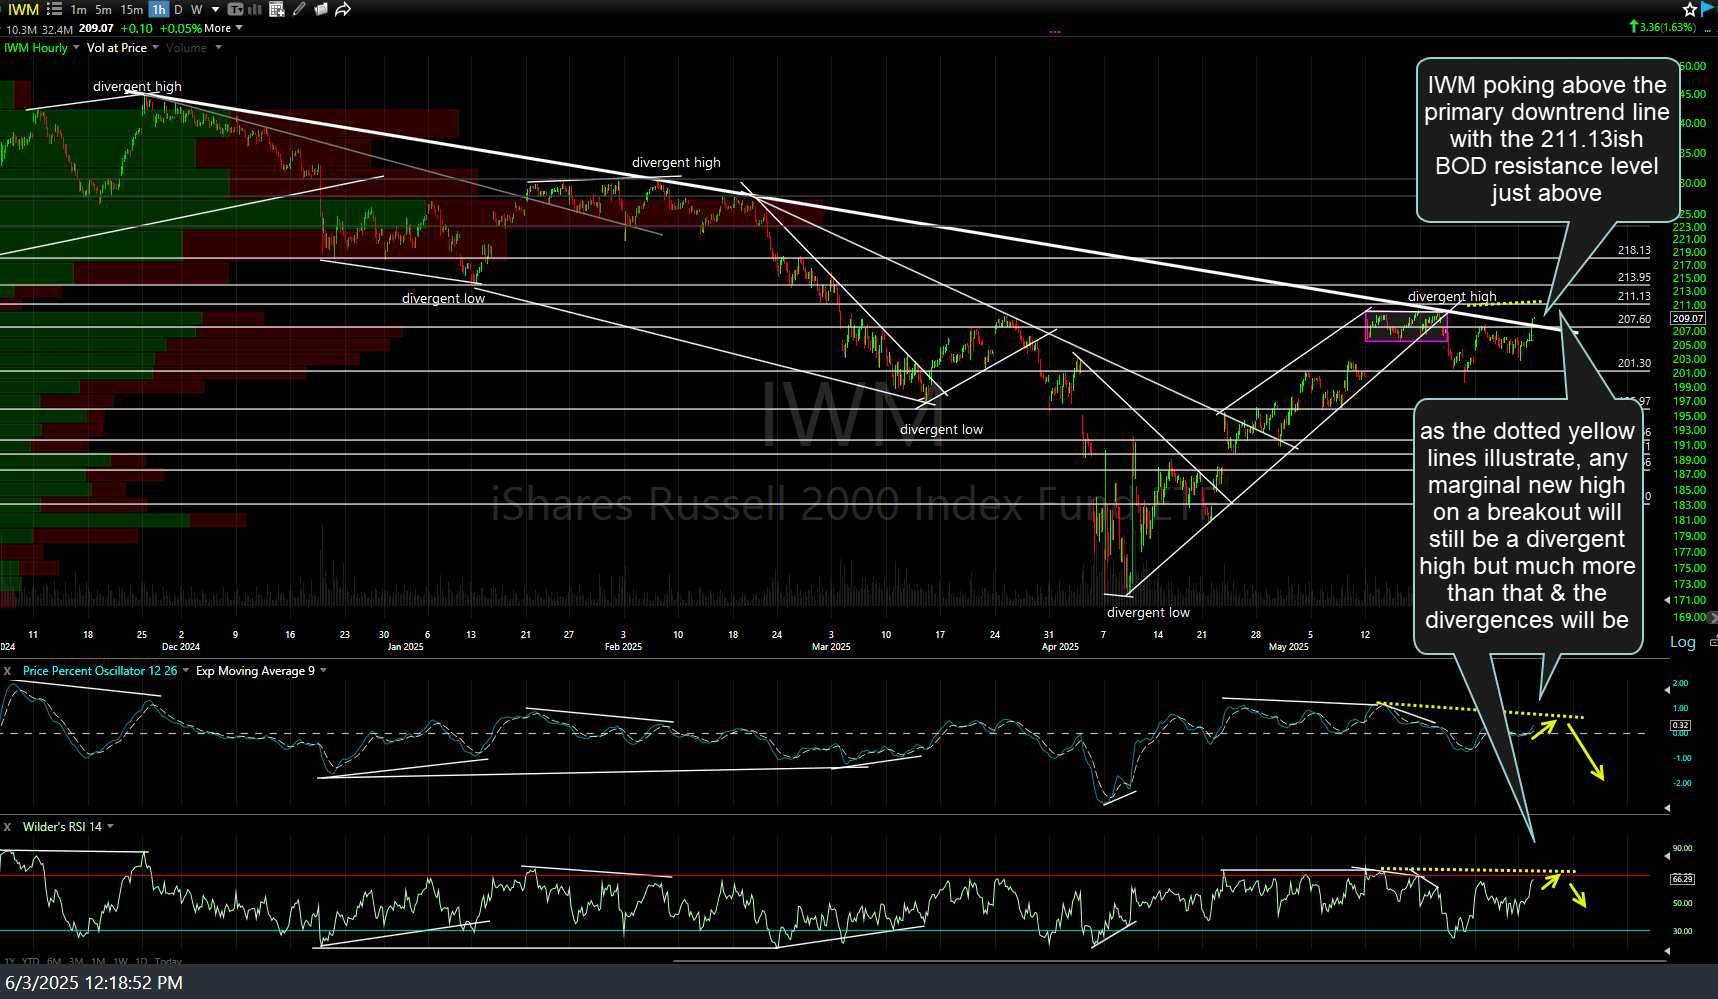Select the daily D timeframe
1718x999 pixels.
178,9
